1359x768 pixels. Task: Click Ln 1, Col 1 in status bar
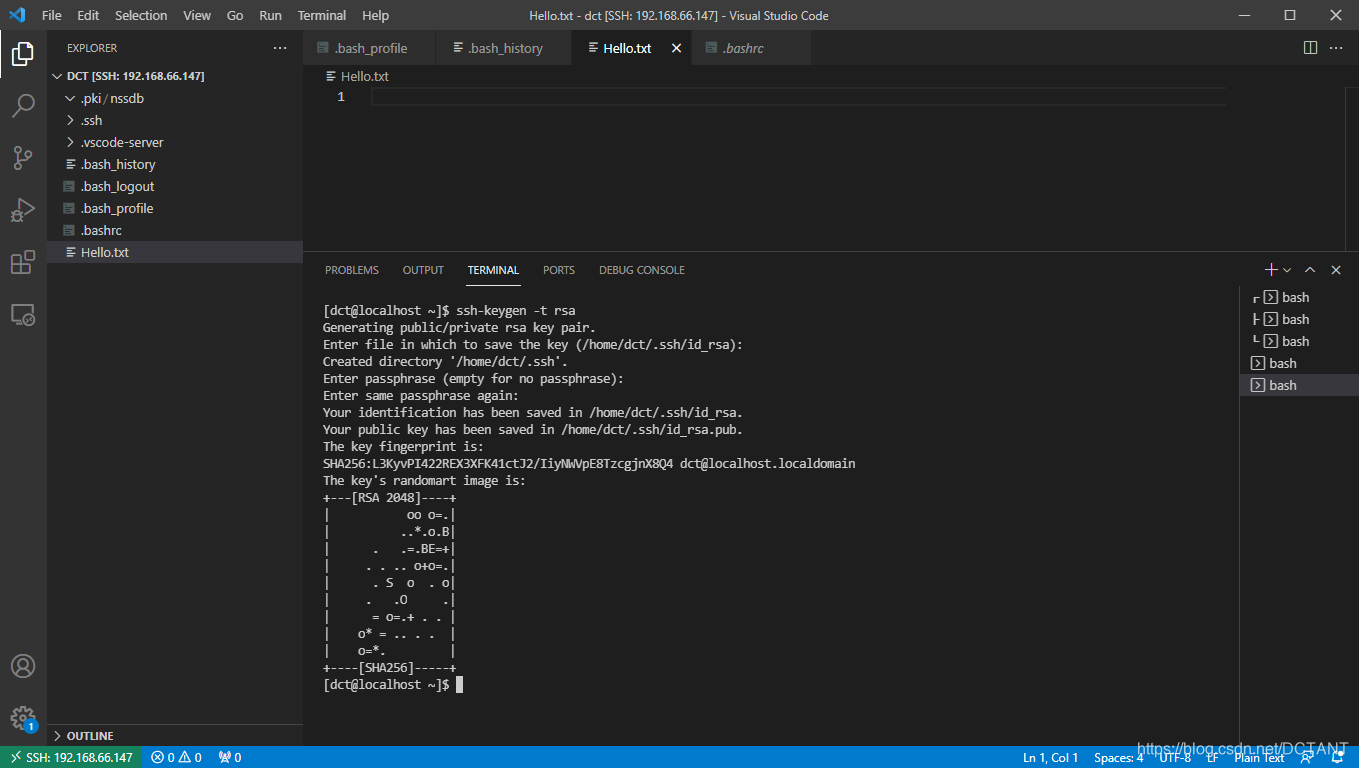point(1050,757)
